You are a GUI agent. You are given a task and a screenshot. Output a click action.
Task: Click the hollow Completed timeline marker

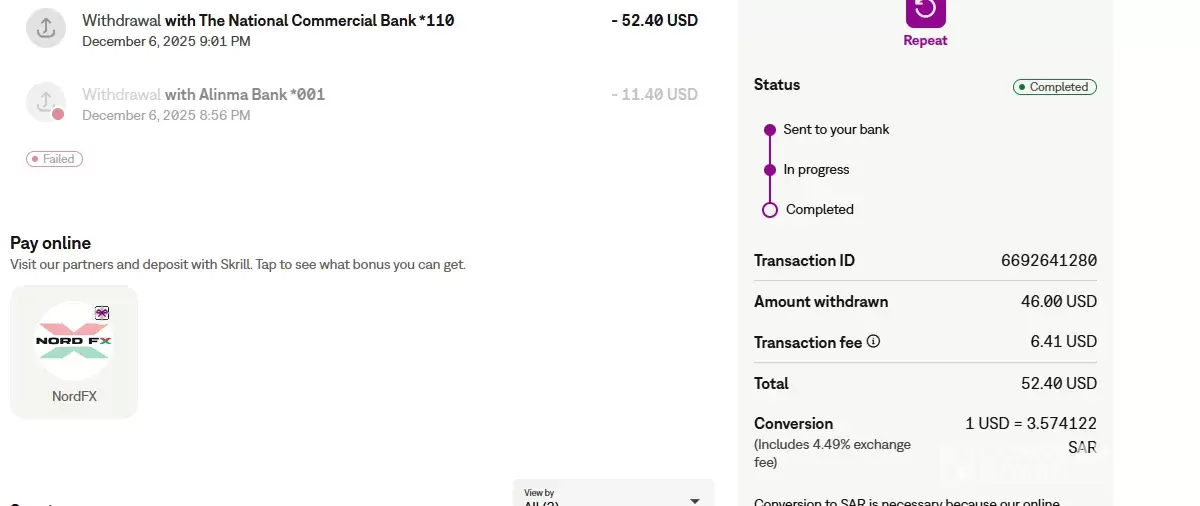coord(770,210)
